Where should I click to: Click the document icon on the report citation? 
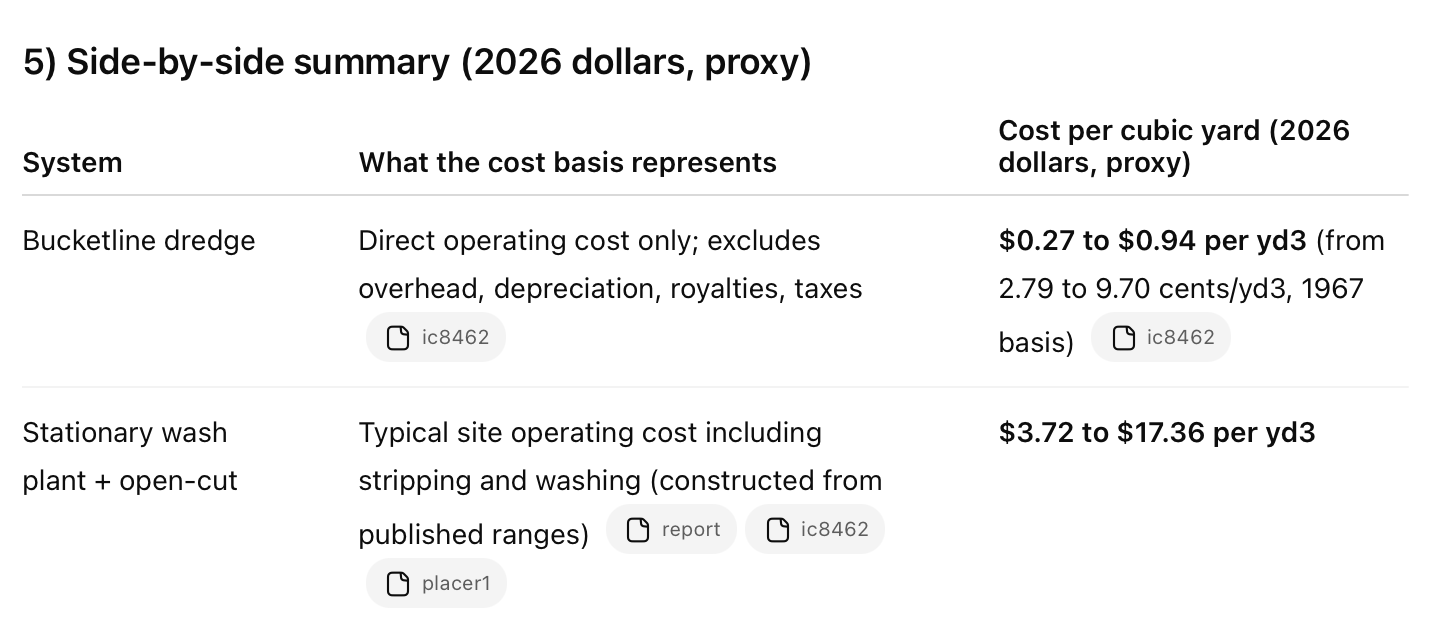[638, 530]
